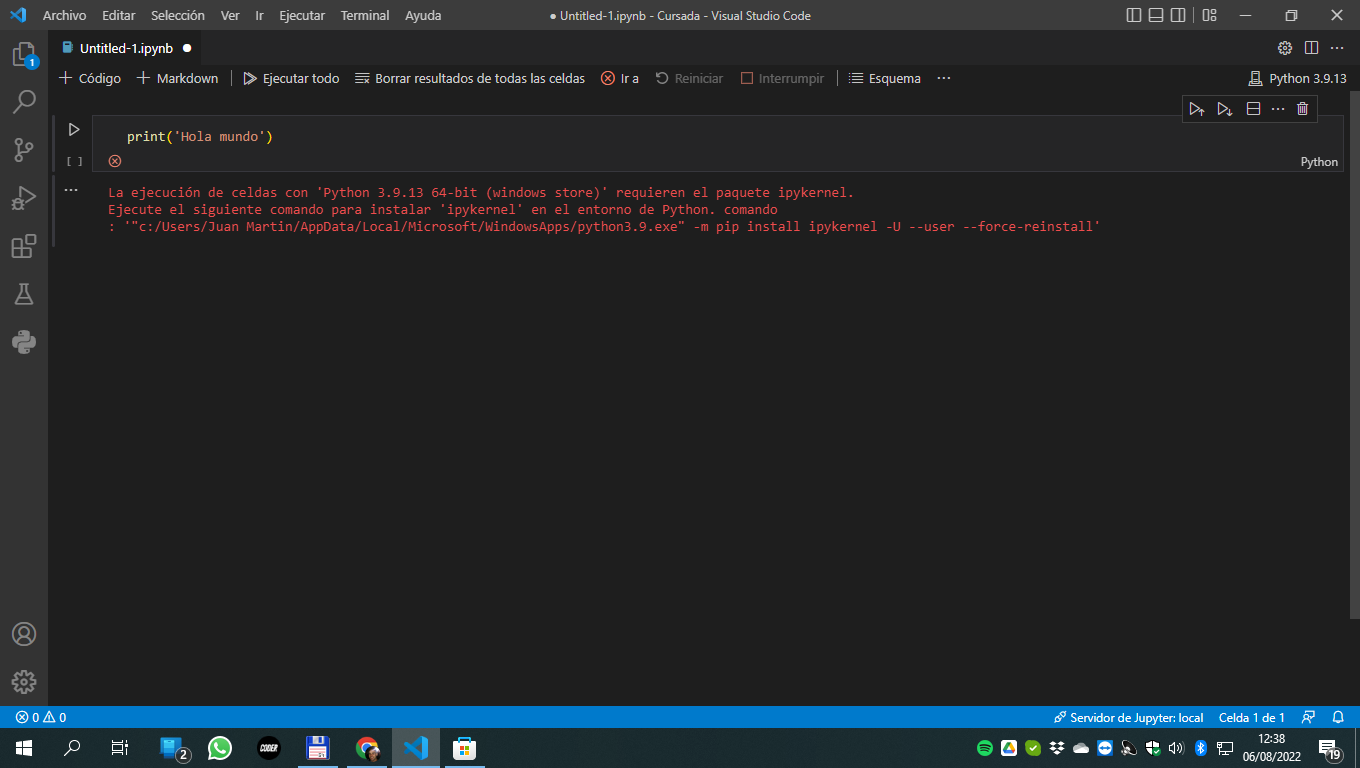Click Servidor de Jupyter: local status
The height and width of the screenshot is (768, 1360).
(1129, 717)
